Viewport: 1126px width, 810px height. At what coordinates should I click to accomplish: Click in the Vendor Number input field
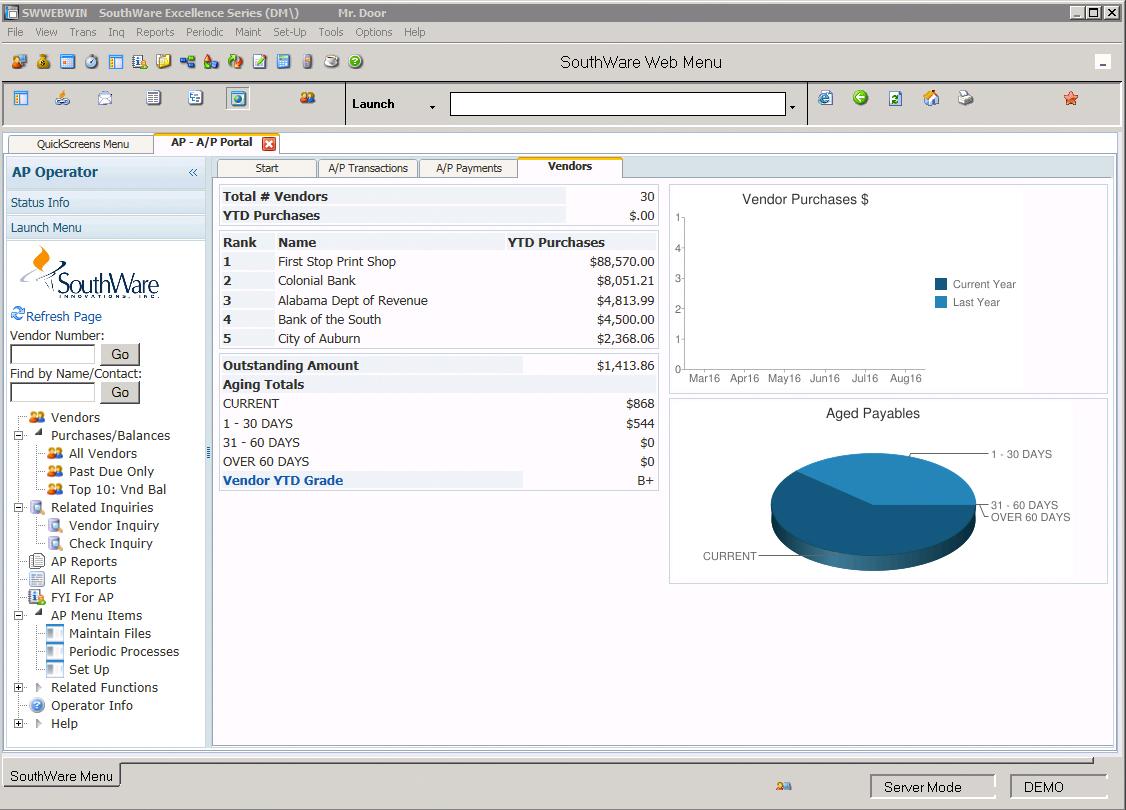coord(52,354)
